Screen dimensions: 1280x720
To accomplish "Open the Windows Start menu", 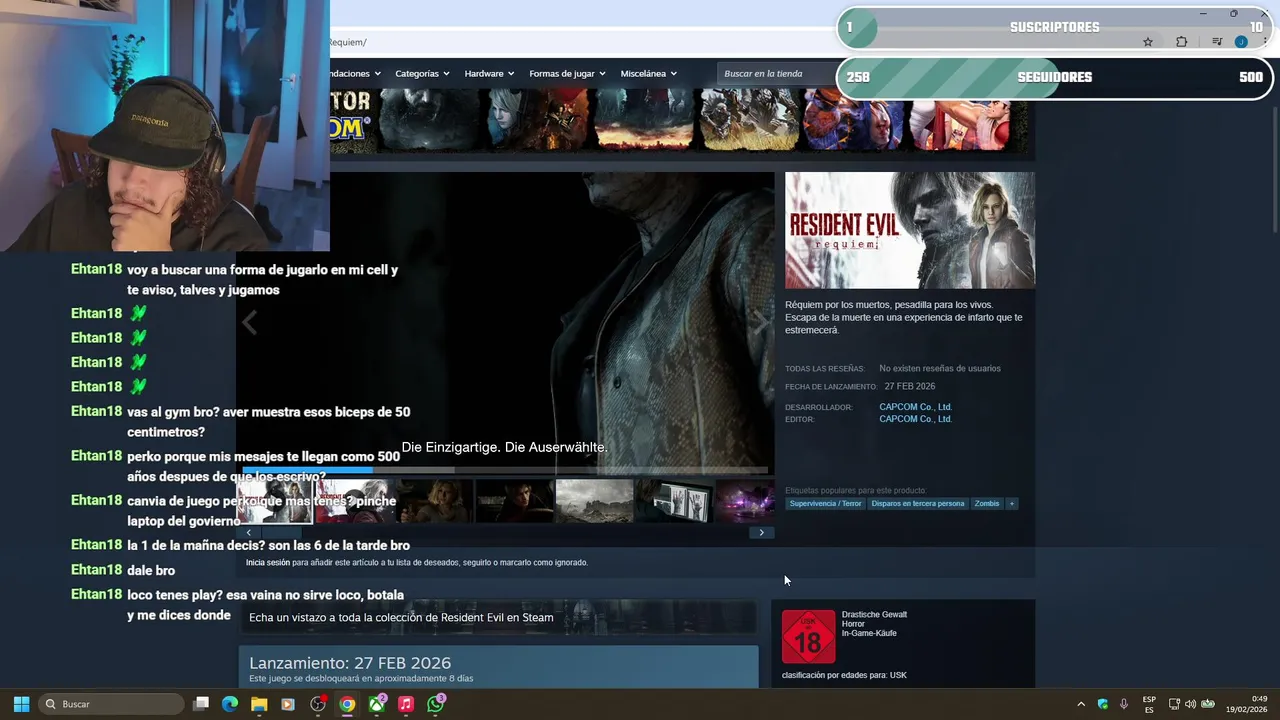I will (x=21, y=704).
